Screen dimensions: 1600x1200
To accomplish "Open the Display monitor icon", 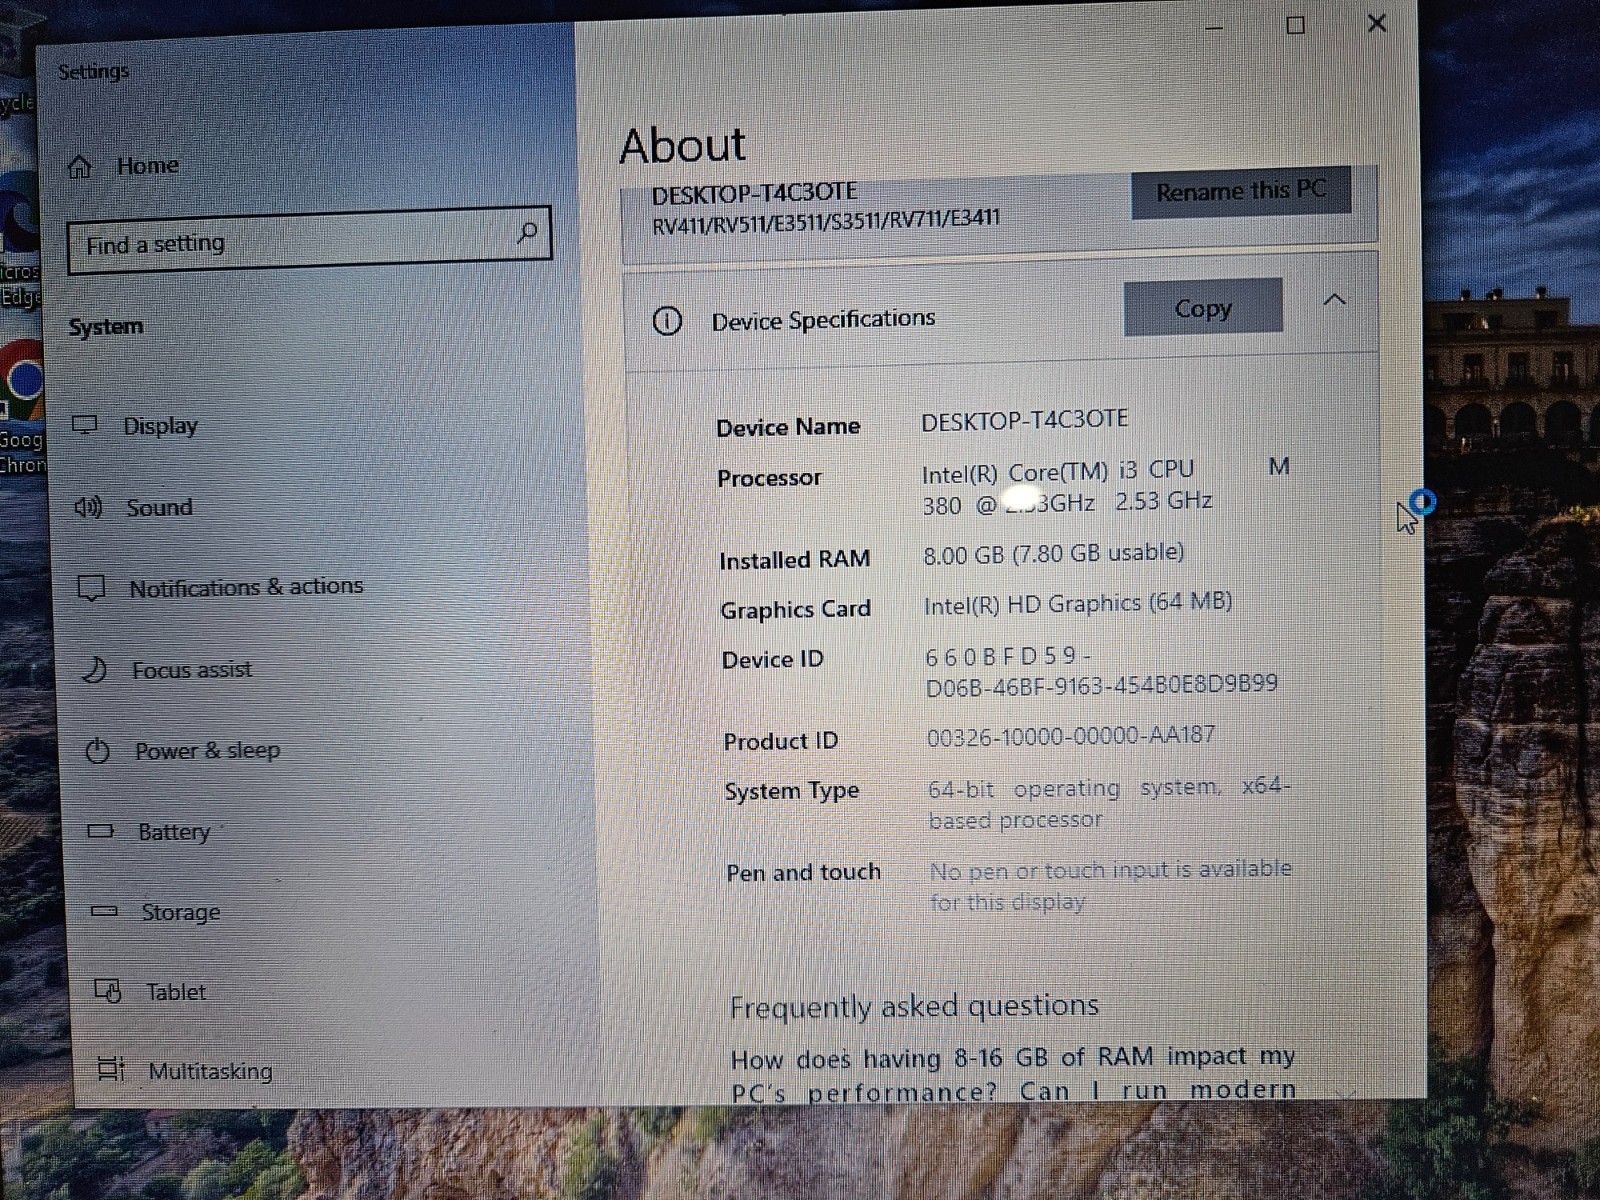I will click(x=86, y=425).
